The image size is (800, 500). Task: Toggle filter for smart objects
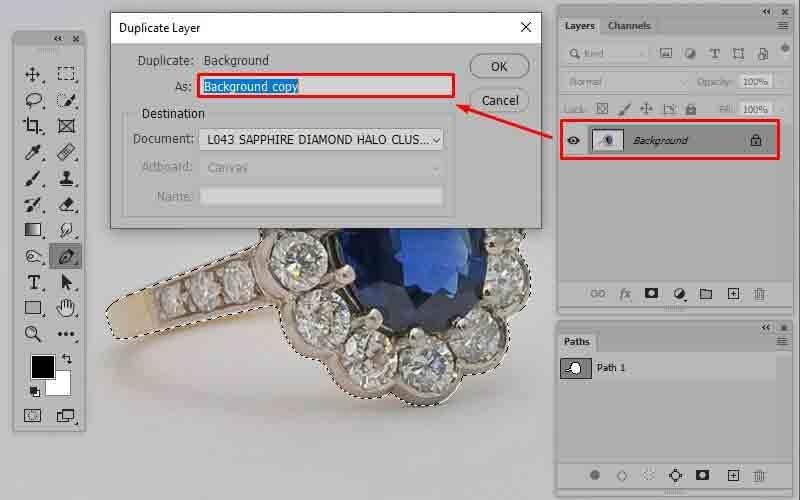point(763,53)
